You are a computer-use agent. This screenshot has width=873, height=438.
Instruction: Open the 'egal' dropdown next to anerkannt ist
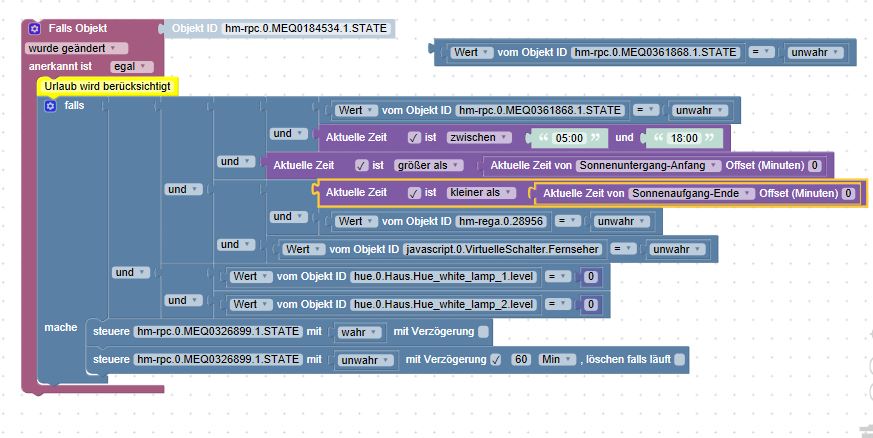point(131,67)
